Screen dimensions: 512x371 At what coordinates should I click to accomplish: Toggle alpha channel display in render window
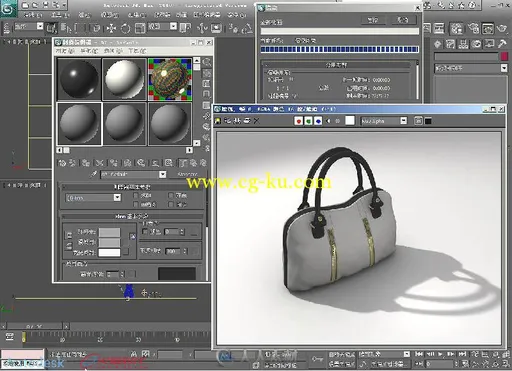pyautogui.click(x=328, y=121)
